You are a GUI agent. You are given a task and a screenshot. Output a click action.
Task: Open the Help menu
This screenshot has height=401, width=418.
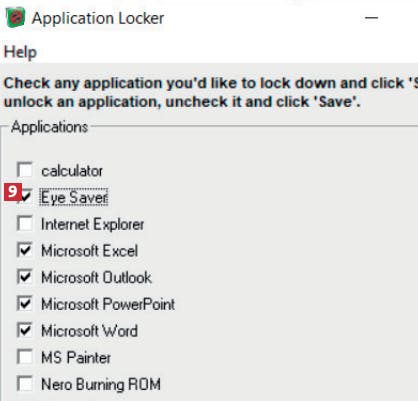click(20, 52)
